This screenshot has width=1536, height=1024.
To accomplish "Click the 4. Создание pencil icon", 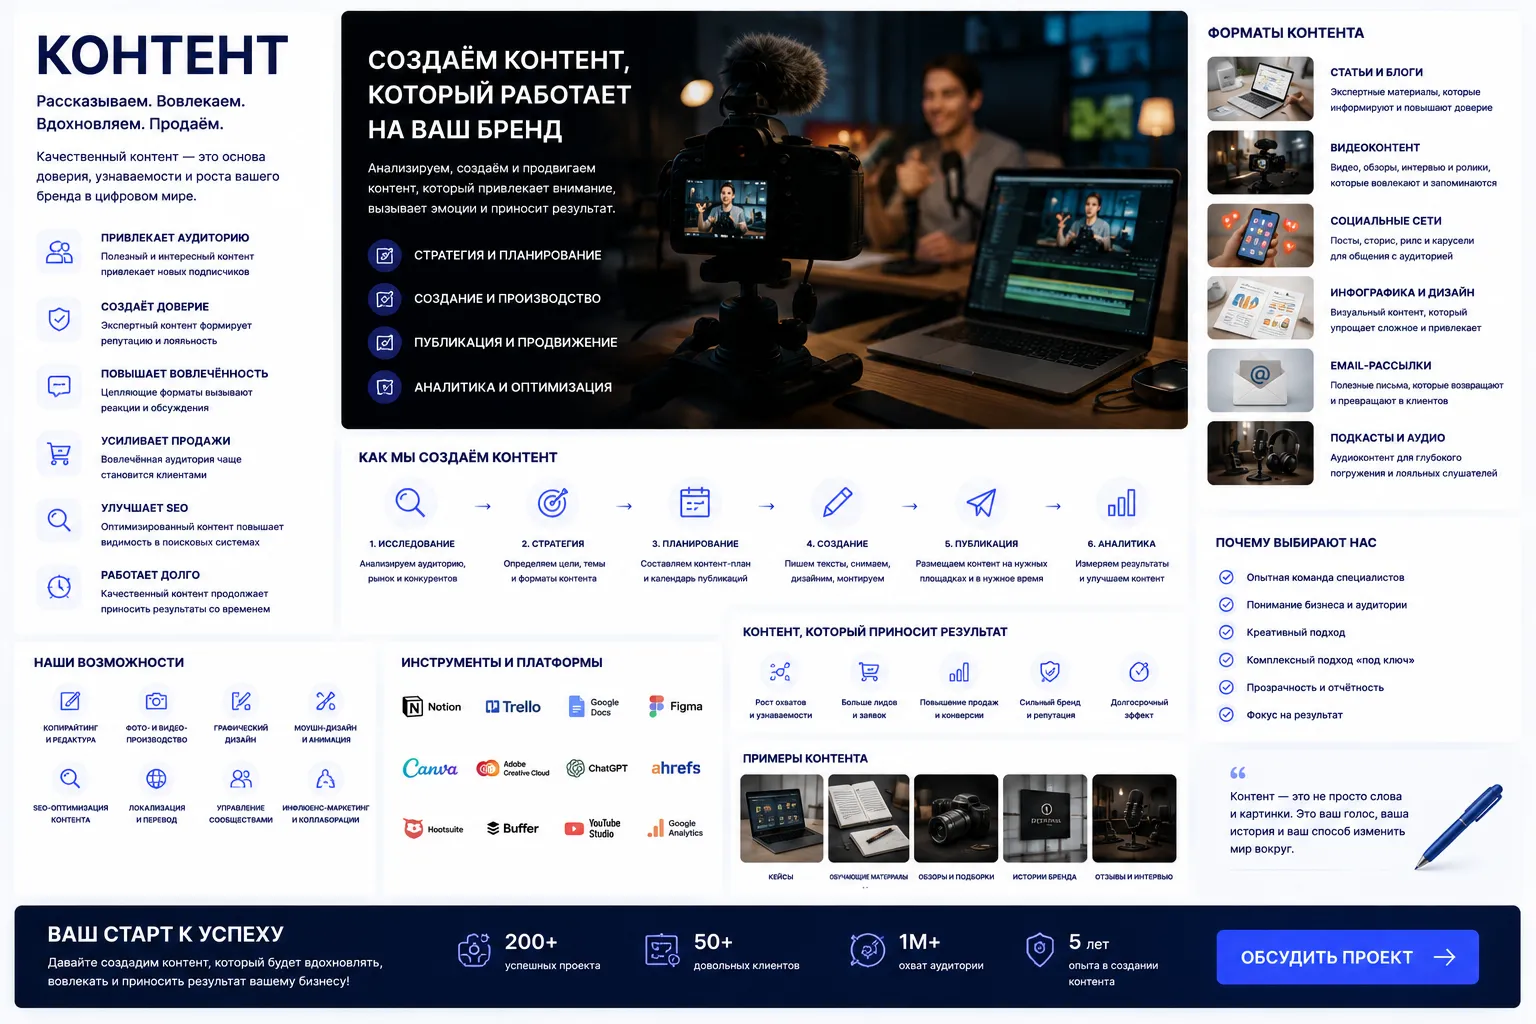I will [x=837, y=502].
